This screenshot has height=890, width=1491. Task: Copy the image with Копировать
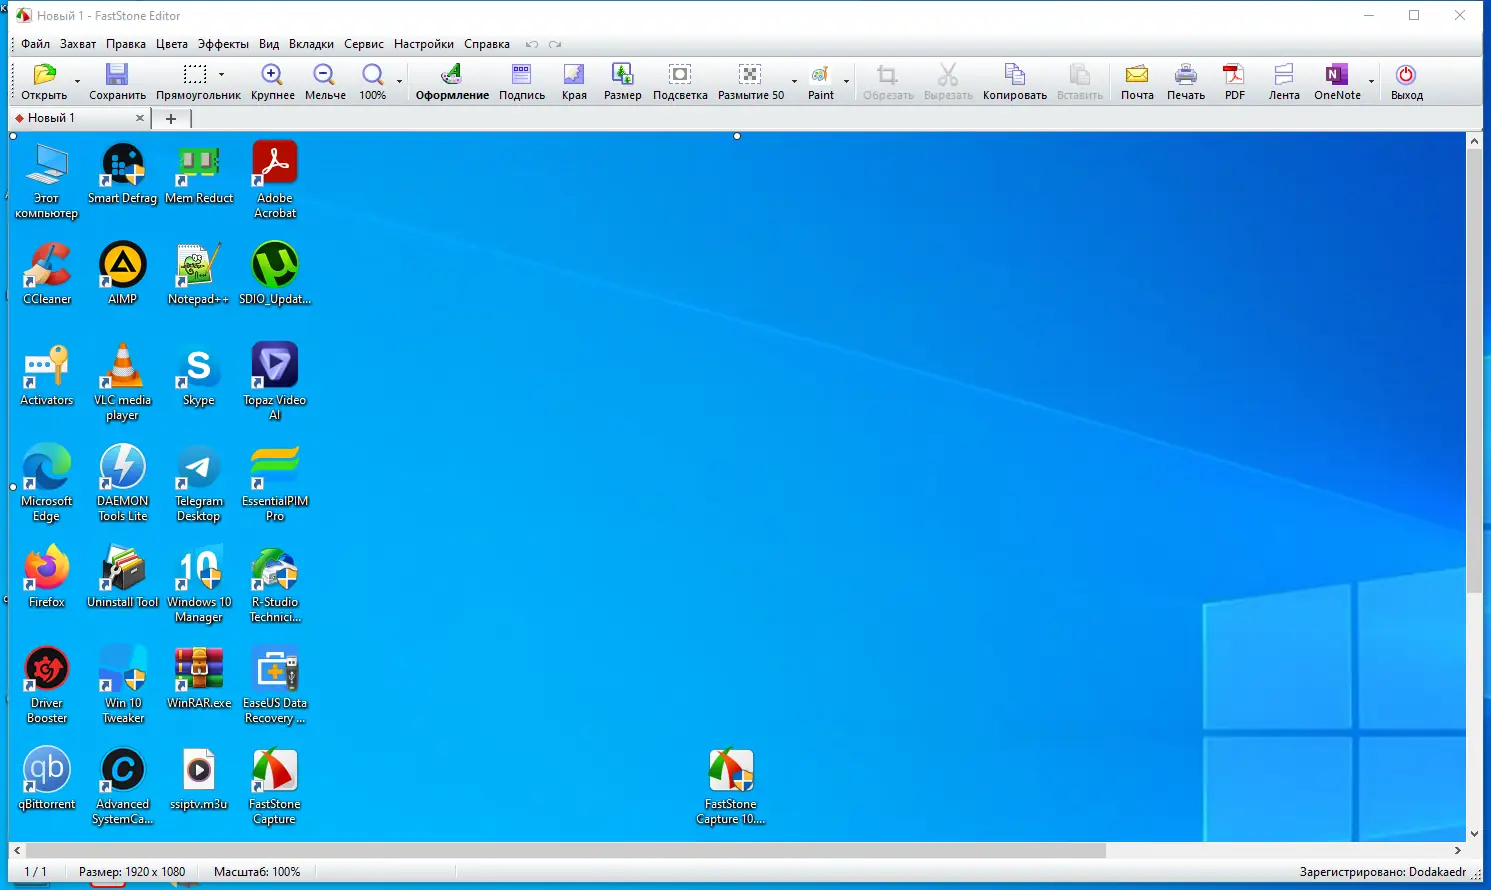[1014, 82]
